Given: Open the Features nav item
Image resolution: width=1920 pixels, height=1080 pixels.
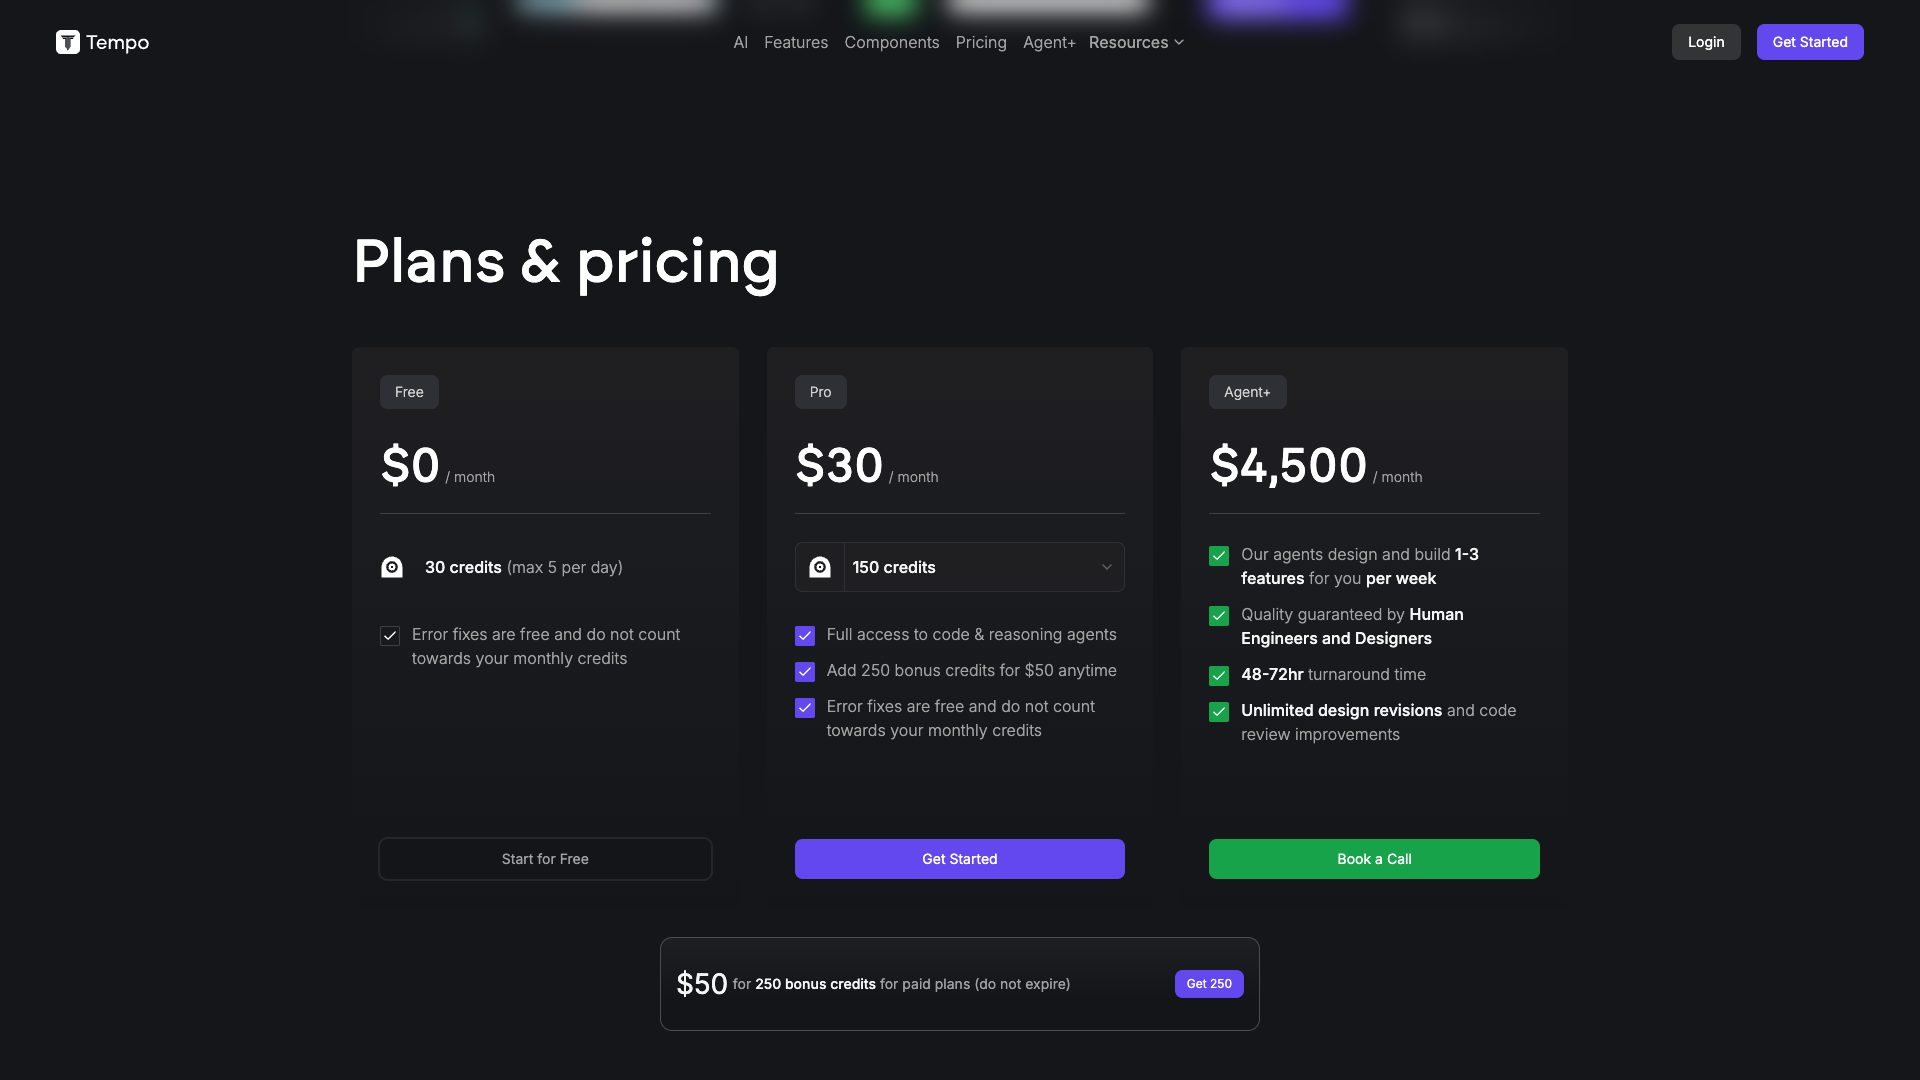Looking at the screenshot, I should point(796,42).
